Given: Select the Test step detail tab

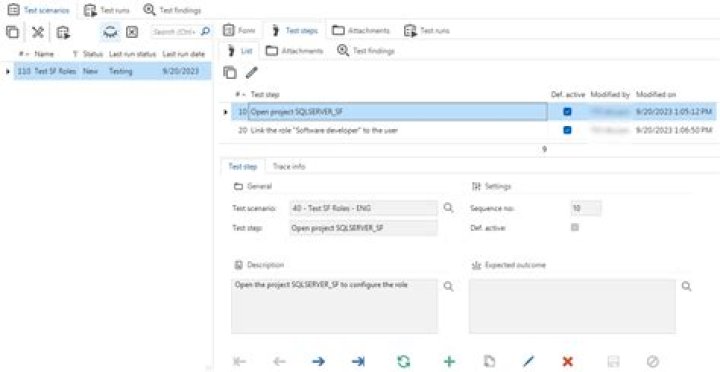Looking at the screenshot, I should pyautogui.click(x=243, y=166).
